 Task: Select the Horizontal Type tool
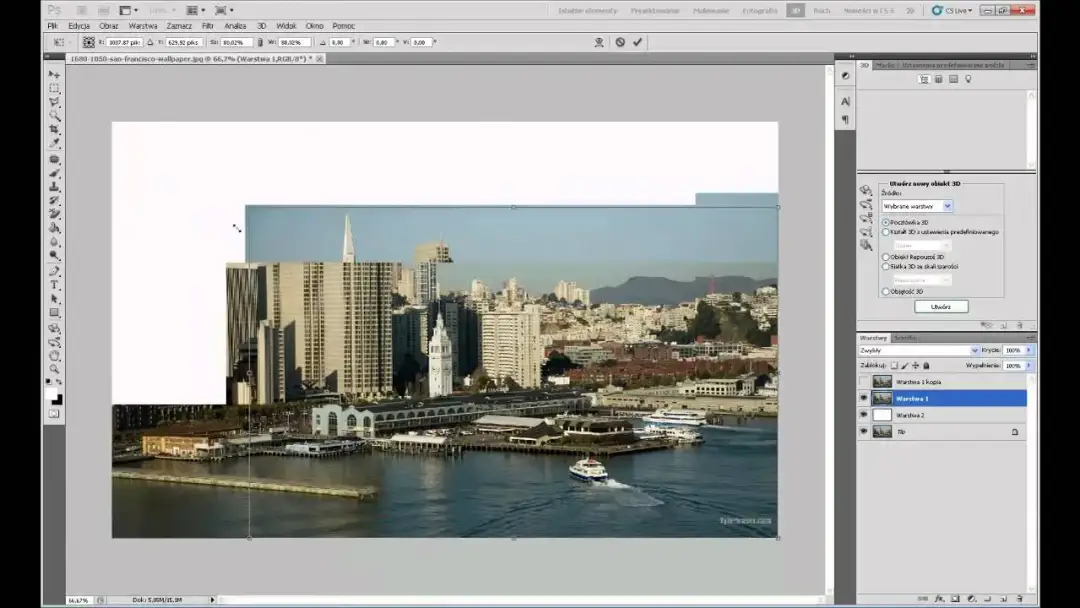coord(53,284)
